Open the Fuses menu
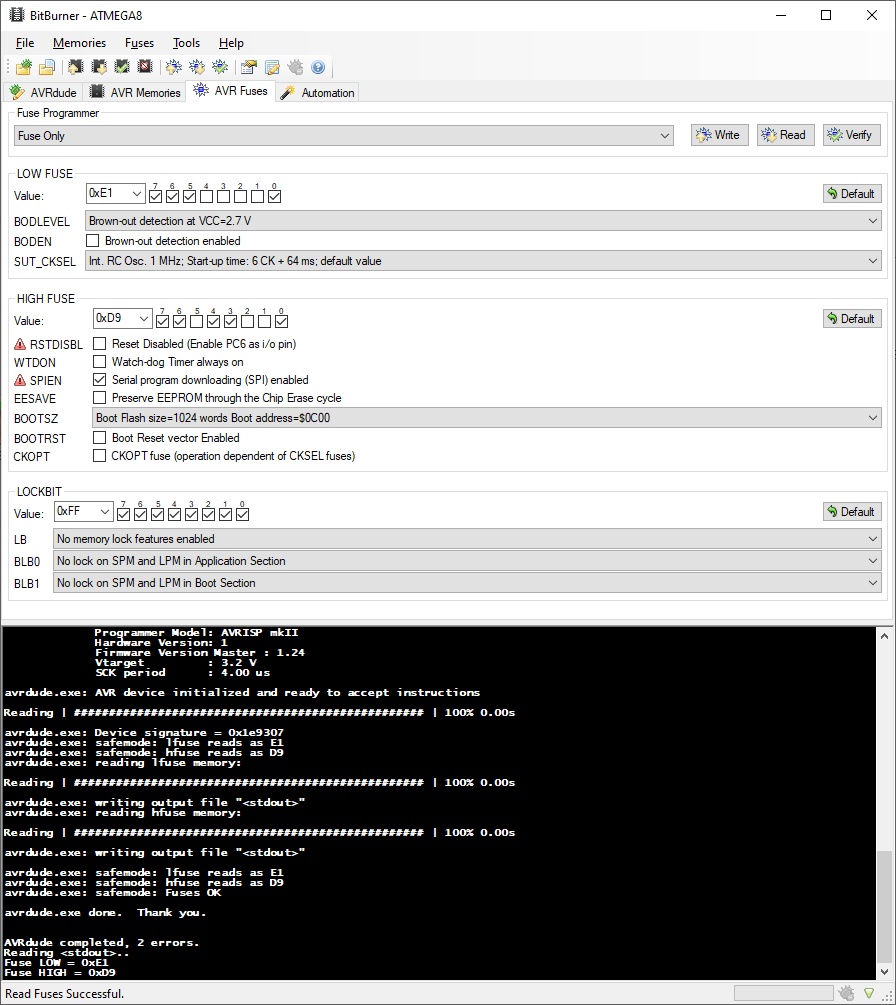 (x=139, y=43)
